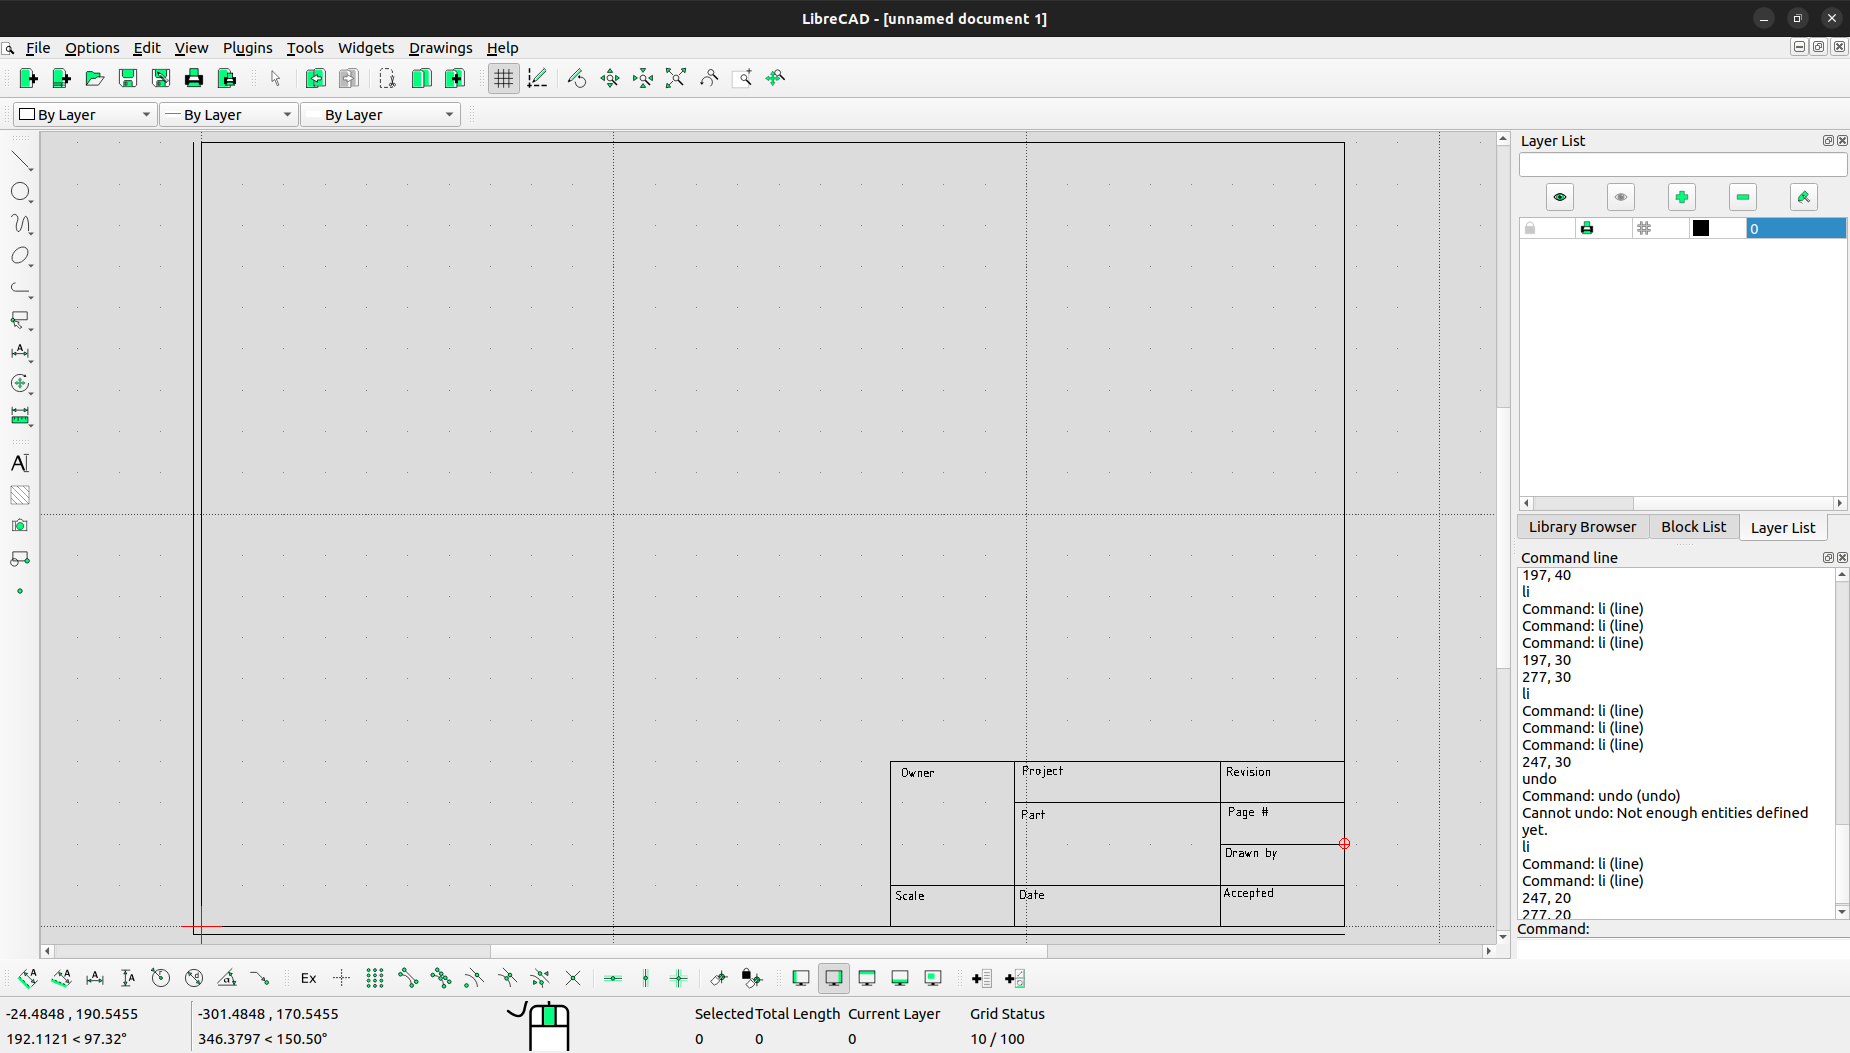
Task: Toggle Exclusive Snap Mode (Ex) button
Action: [x=309, y=978]
